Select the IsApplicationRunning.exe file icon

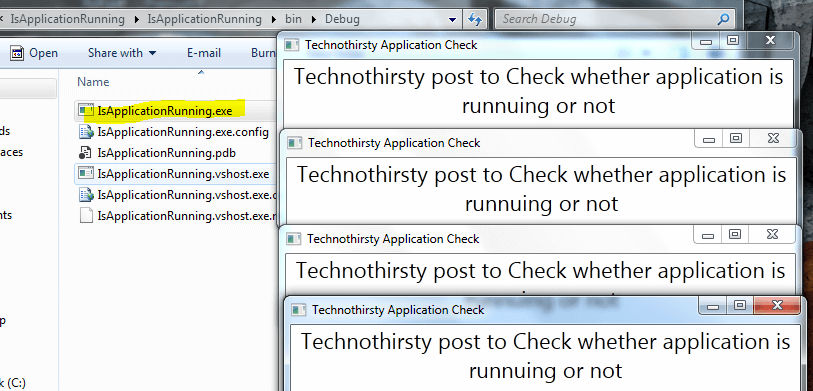[86, 110]
